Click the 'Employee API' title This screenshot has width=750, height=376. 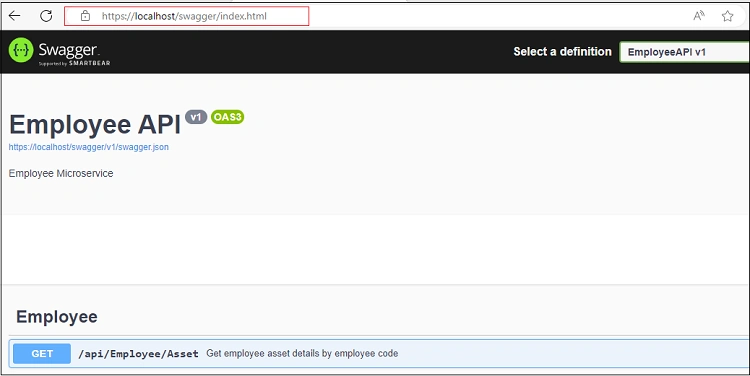pyautogui.click(x=95, y=124)
